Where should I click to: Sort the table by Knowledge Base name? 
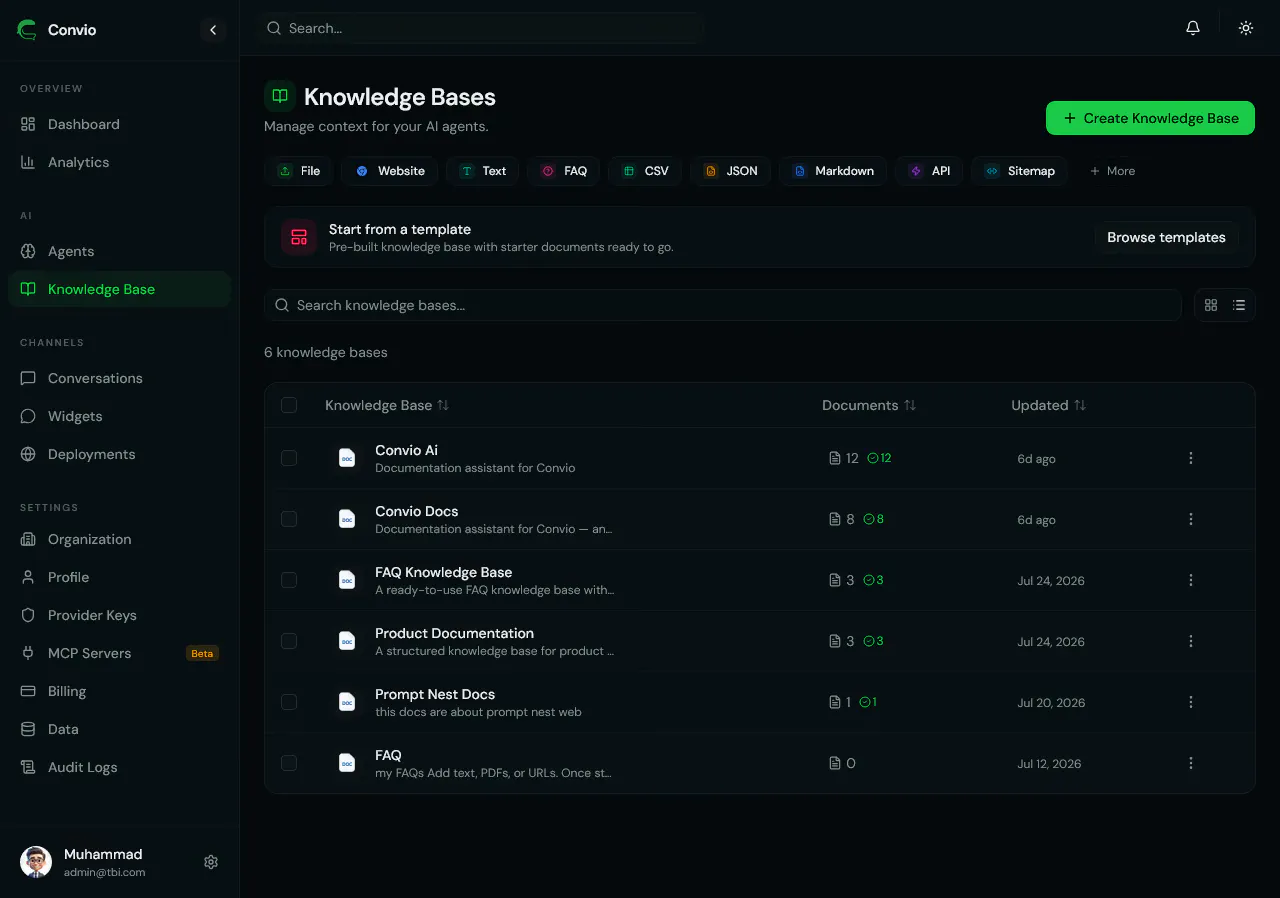(x=387, y=405)
